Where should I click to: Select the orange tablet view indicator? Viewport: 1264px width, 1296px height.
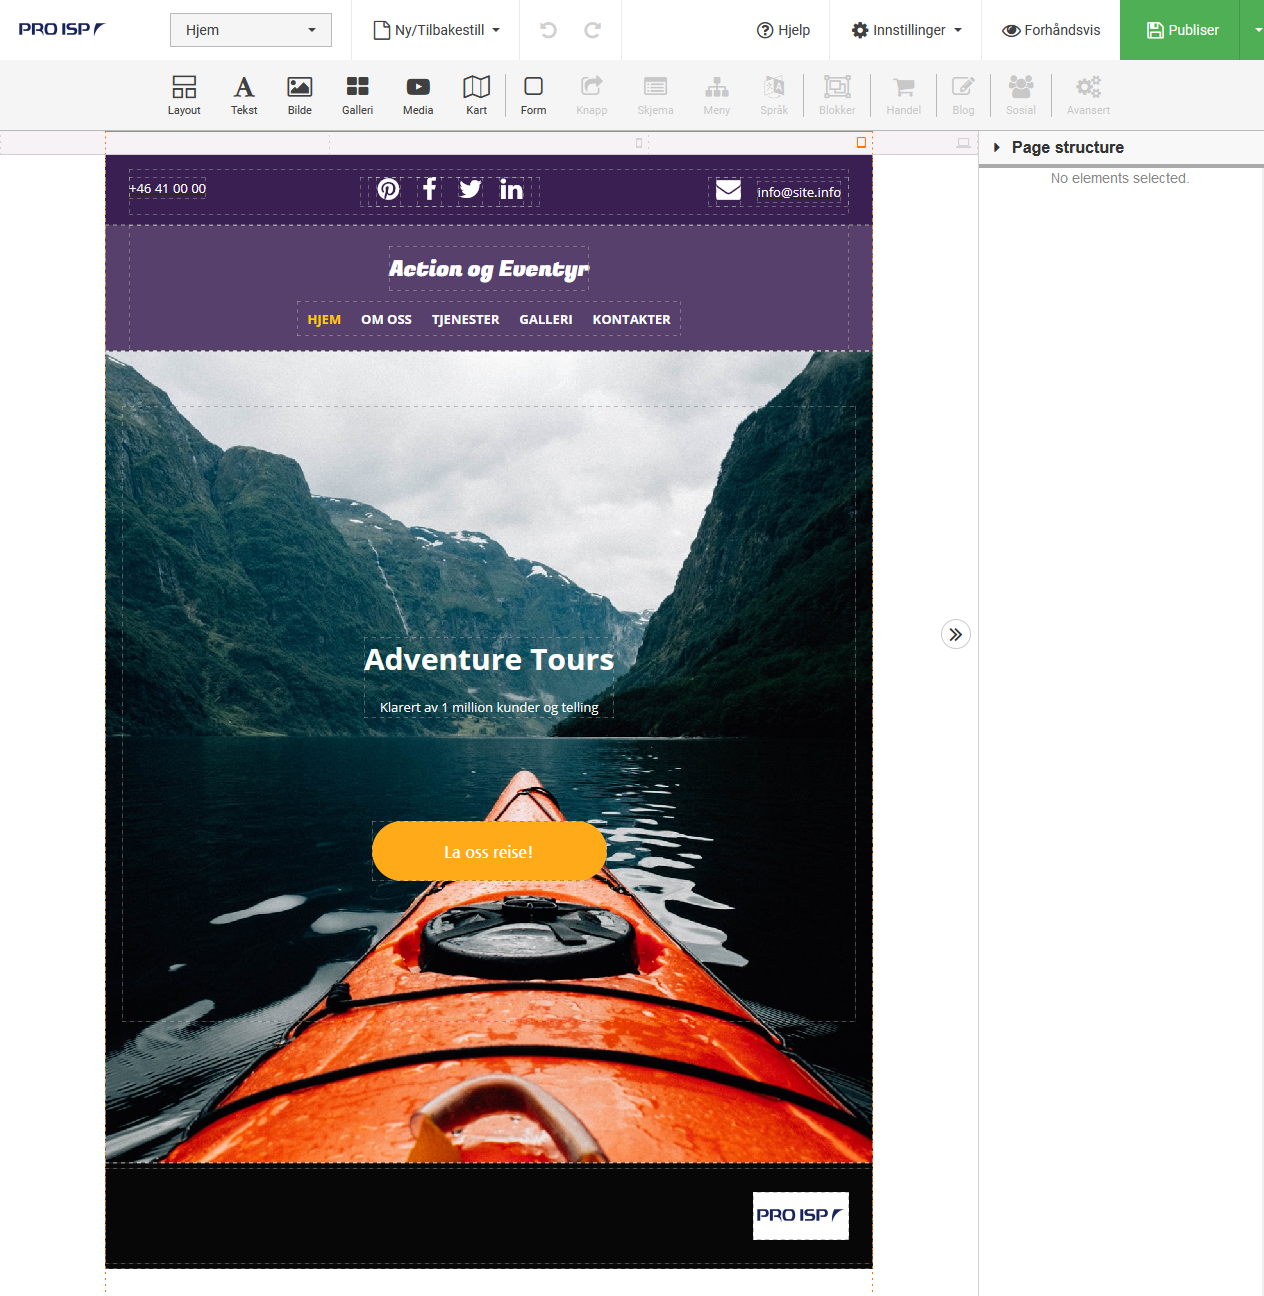pyautogui.click(x=861, y=143)
